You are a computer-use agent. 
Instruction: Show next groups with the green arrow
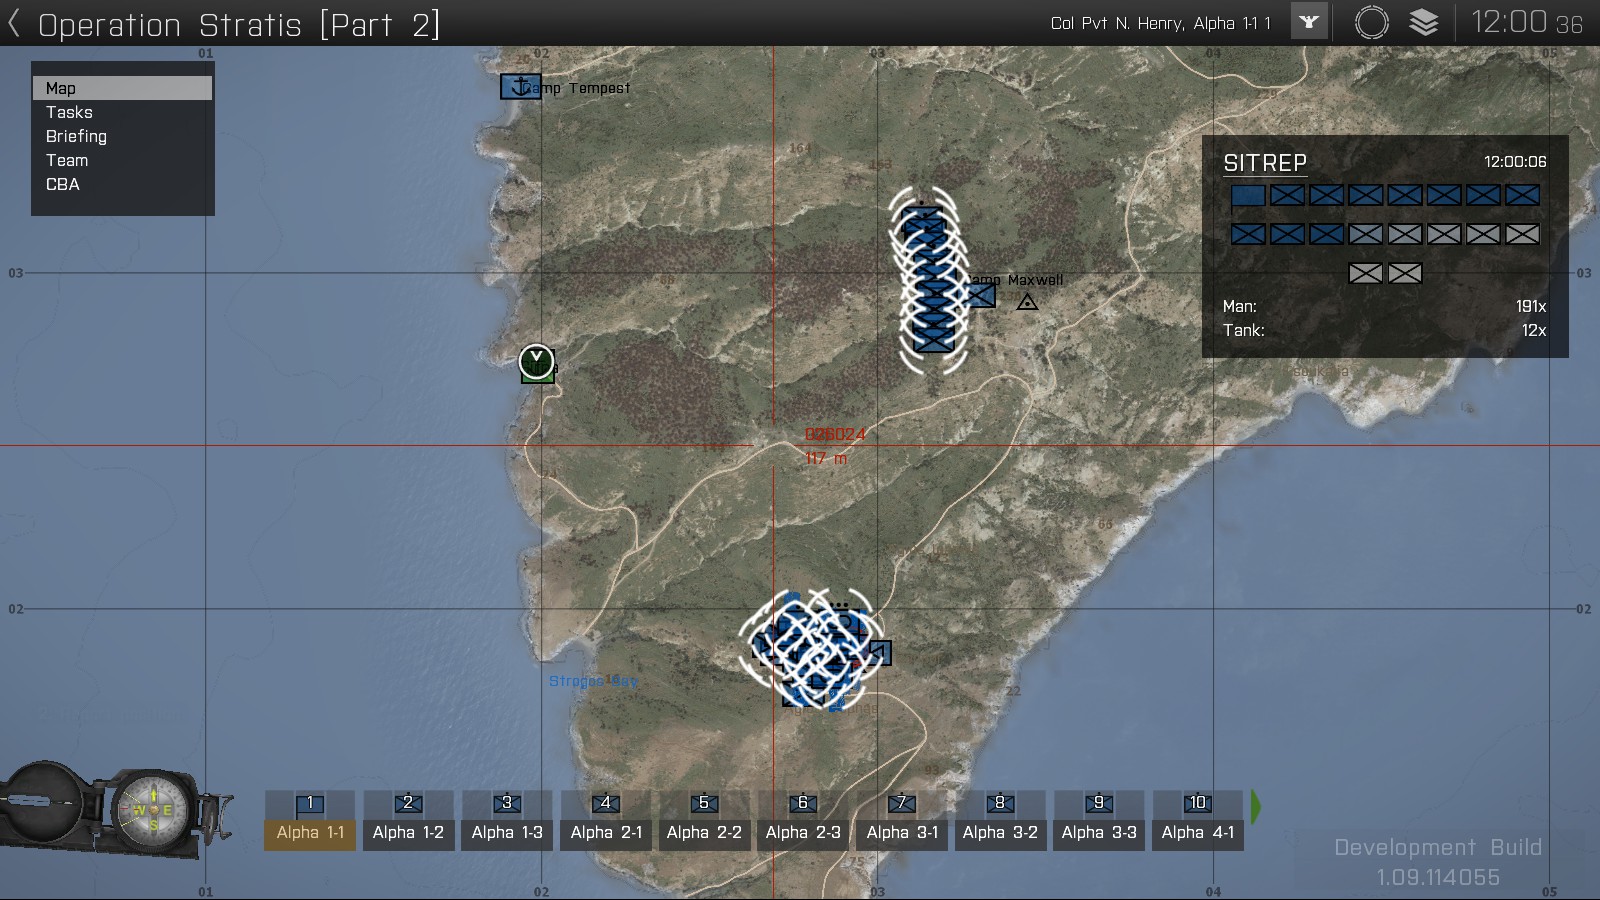1255,807
